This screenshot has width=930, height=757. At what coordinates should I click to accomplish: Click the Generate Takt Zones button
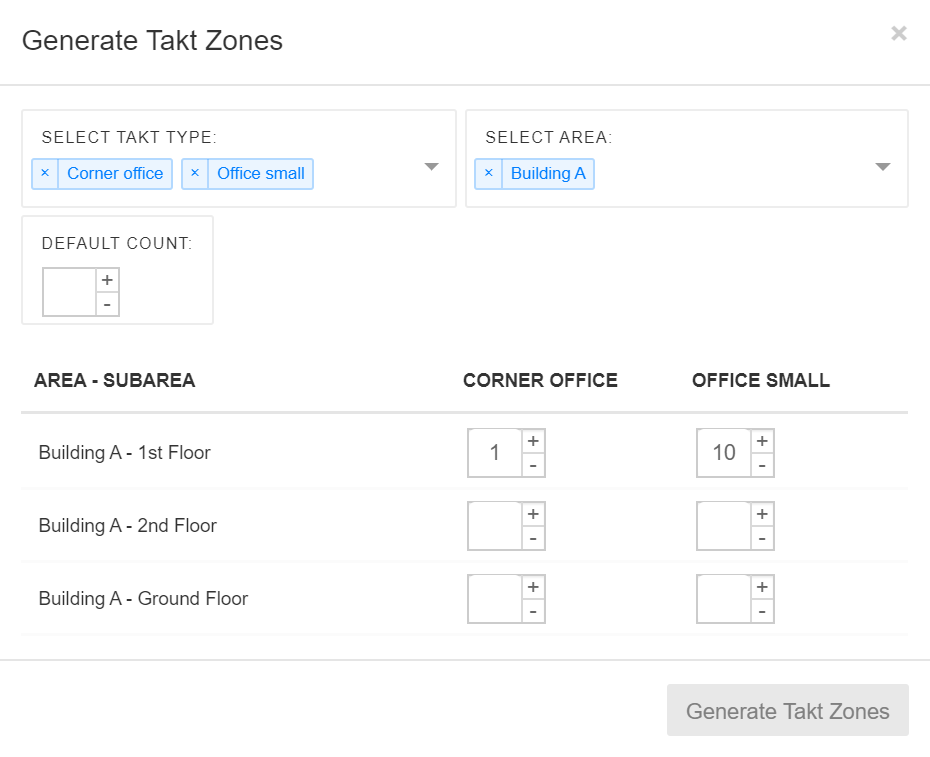point(787,710)
